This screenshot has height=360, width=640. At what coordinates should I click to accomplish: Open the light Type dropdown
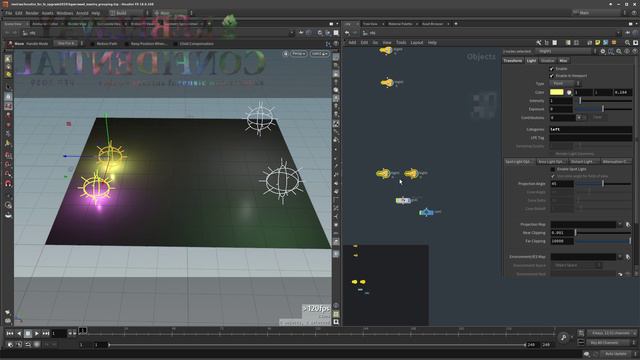[566, 83]
